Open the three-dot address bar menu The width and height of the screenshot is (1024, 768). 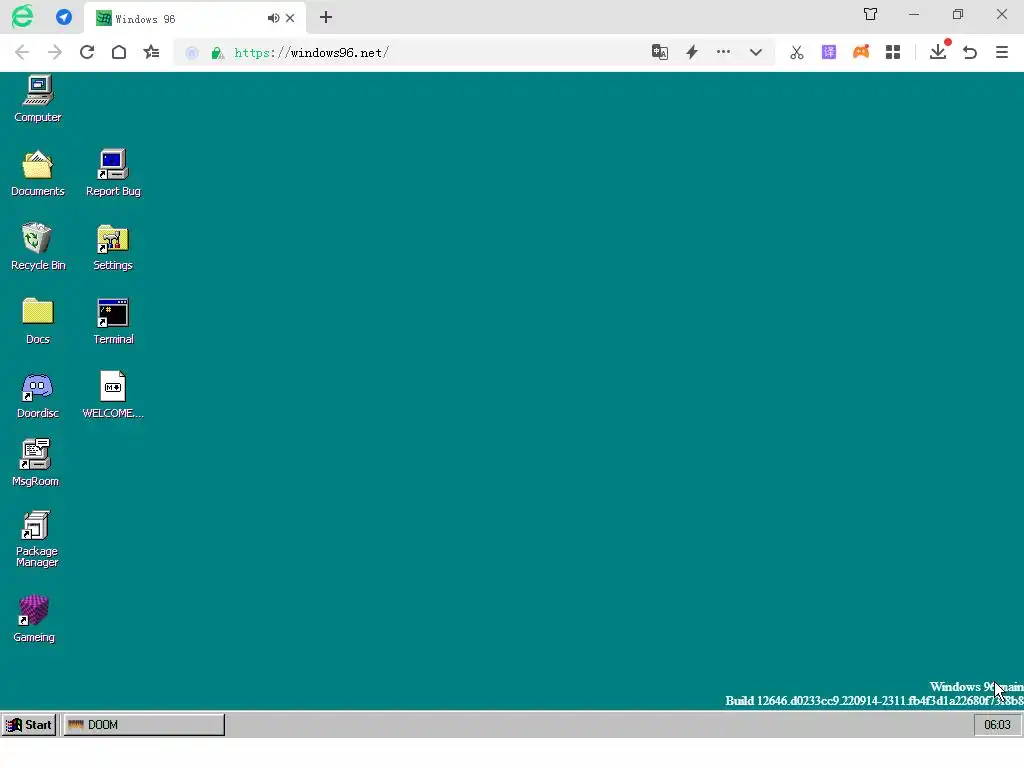(724, 52)
